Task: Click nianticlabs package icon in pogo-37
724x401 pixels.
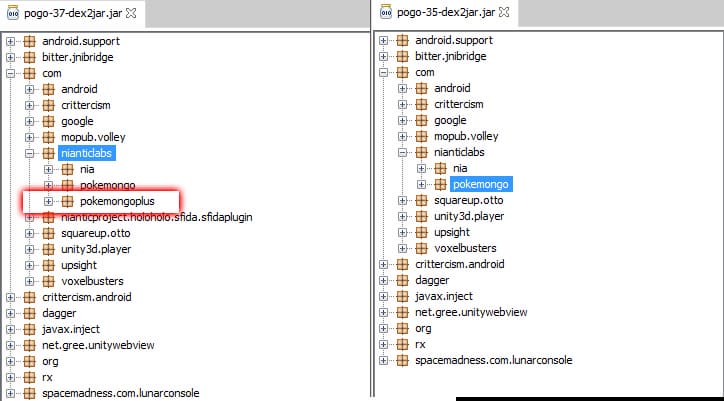Action: tap(48, 153)
